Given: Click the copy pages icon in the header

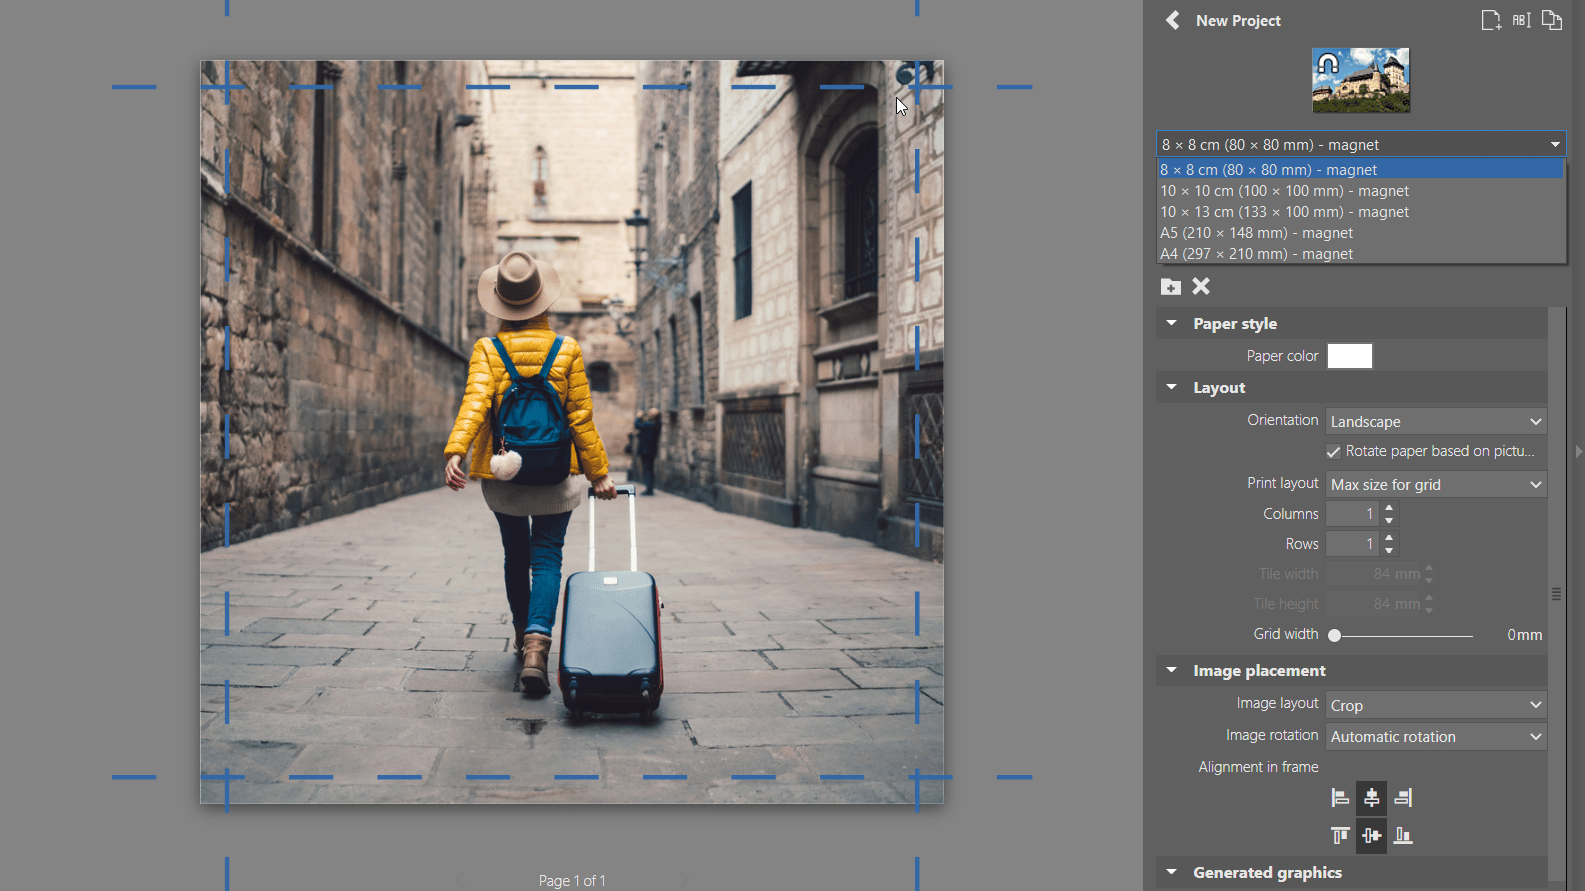Looking at the screenshot, I should coord(1552,20).
